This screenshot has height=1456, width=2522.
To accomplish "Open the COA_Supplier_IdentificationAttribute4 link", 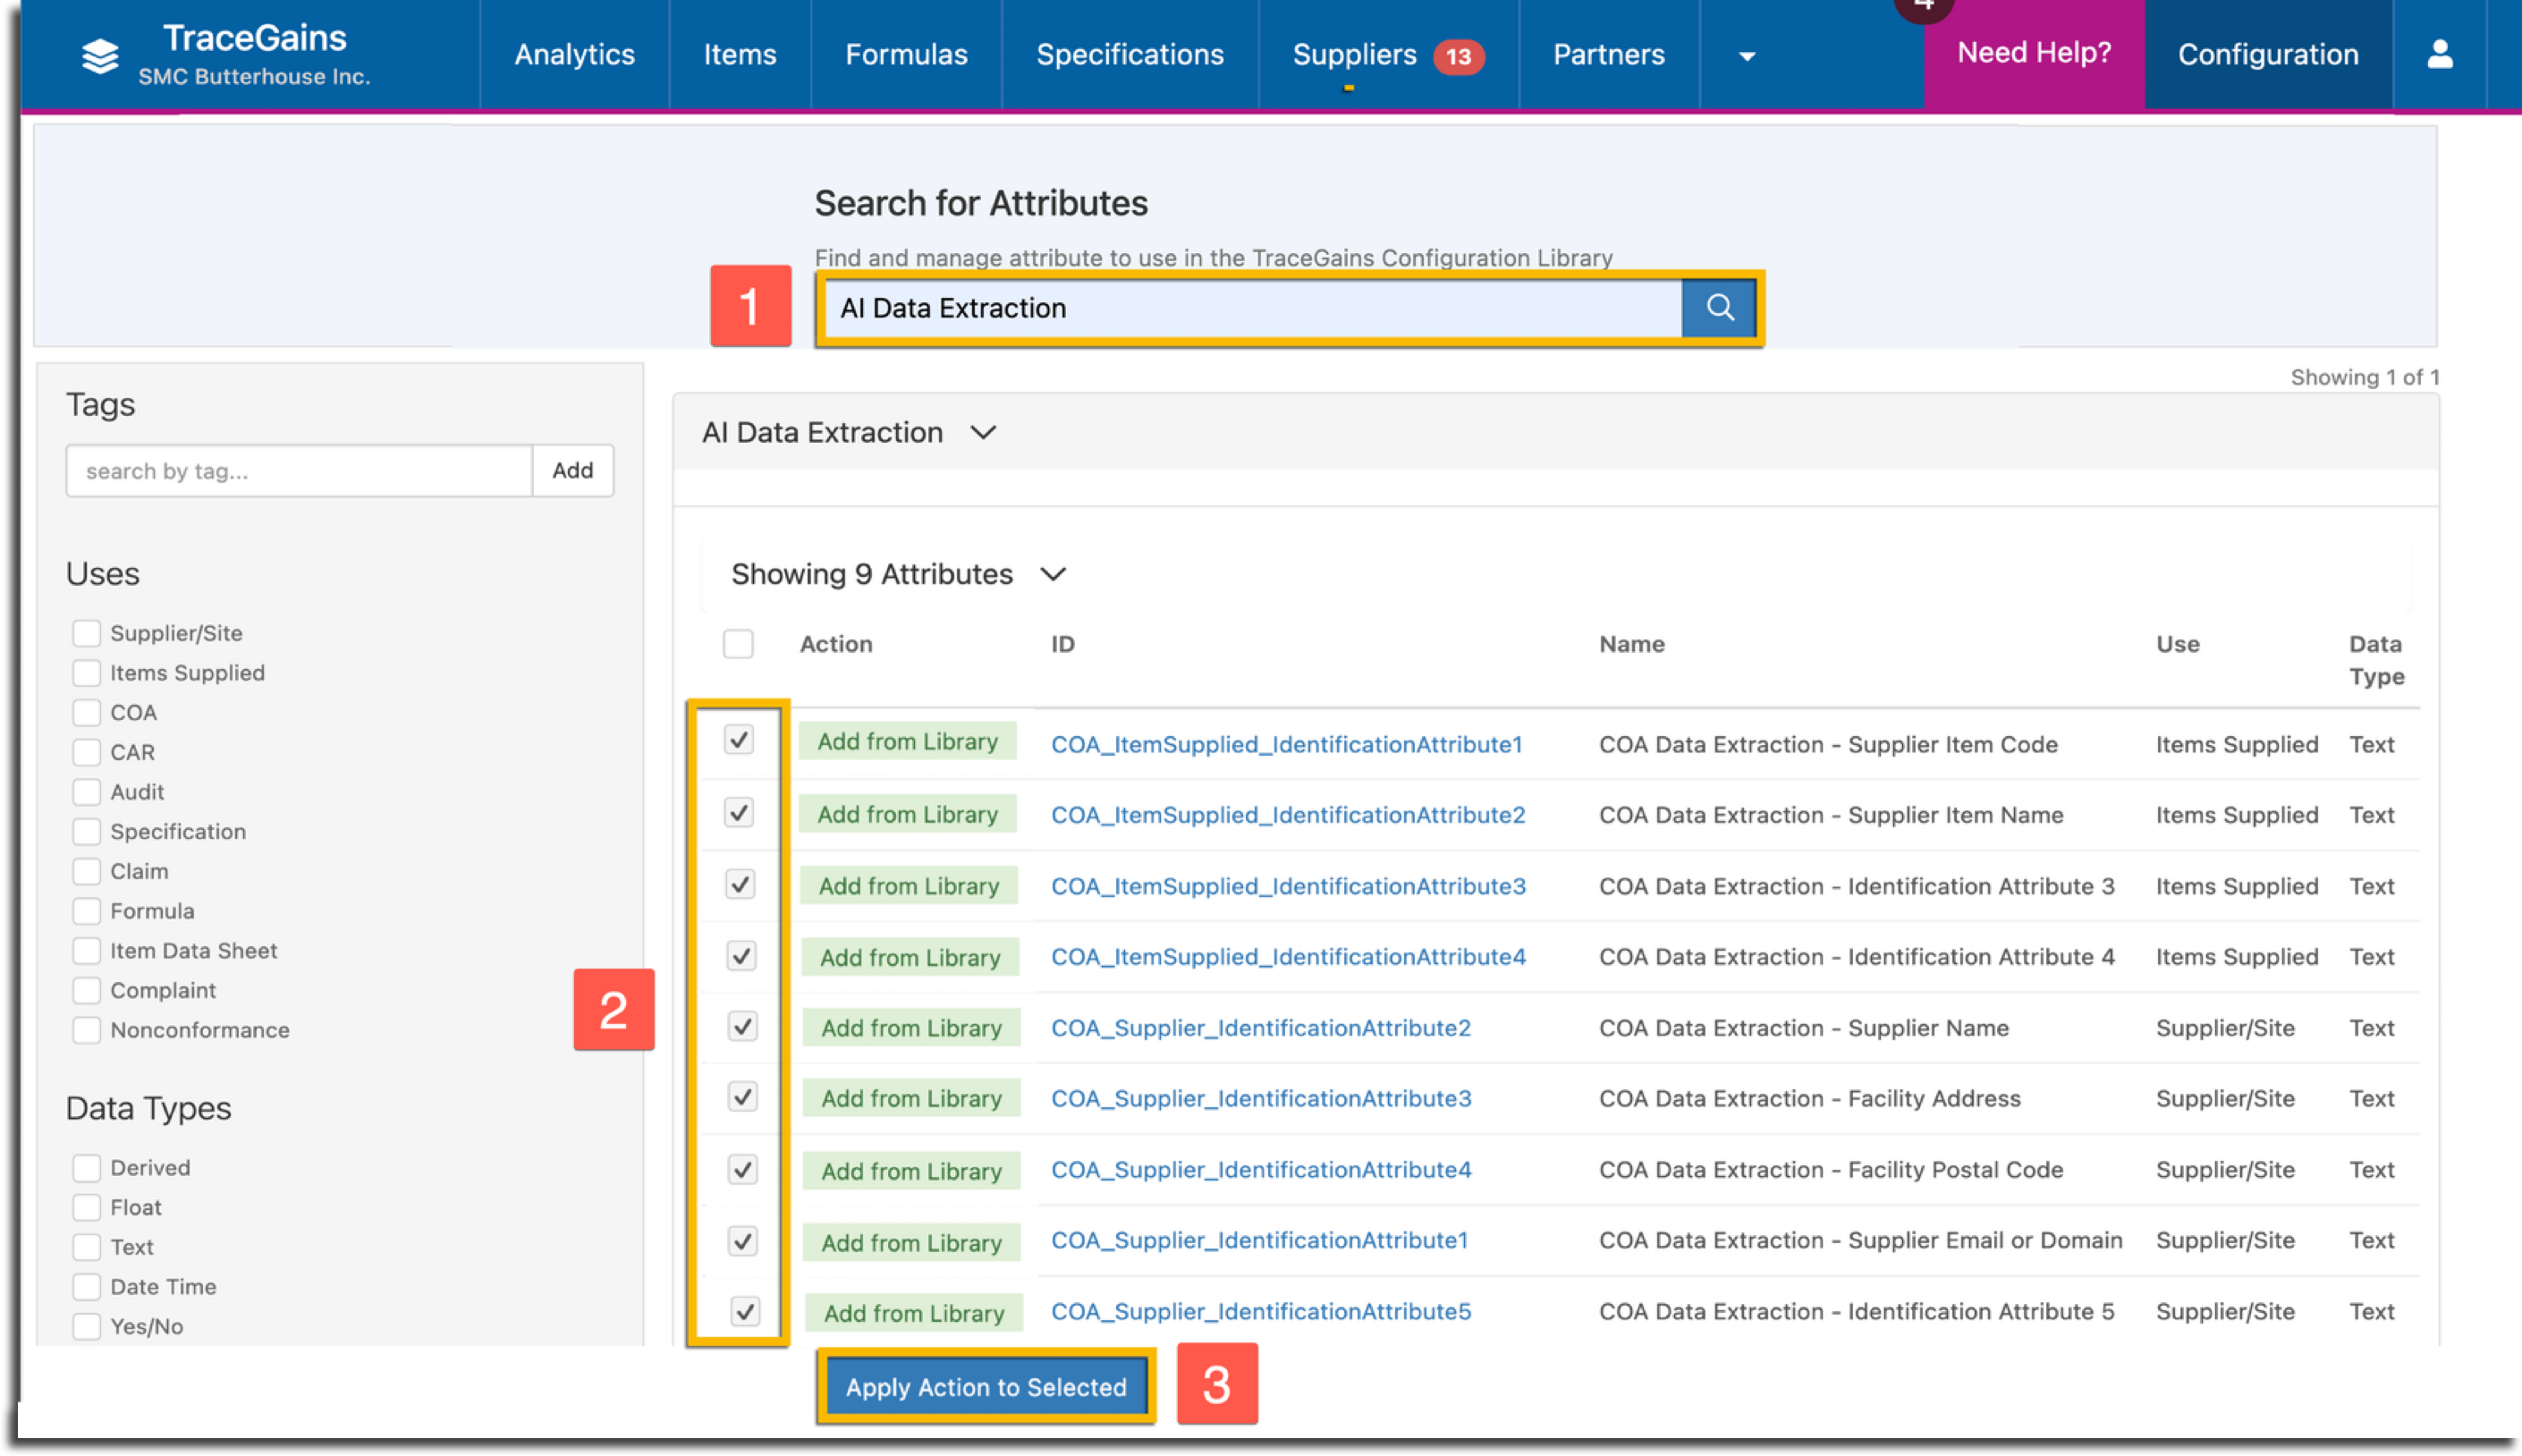I will pos(1261,1169).
